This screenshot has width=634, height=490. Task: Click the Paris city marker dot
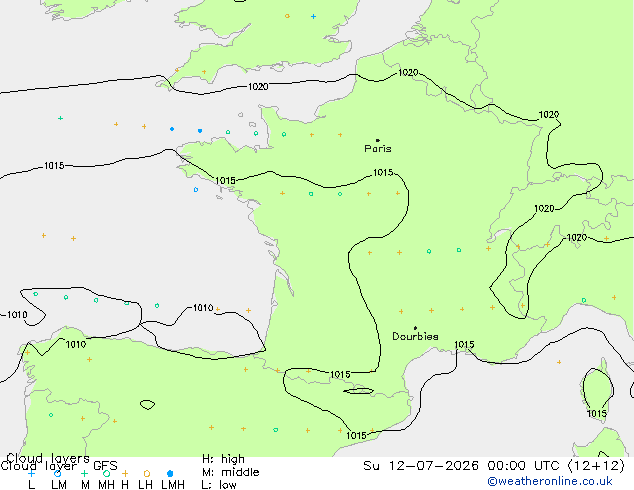point(378,140)
